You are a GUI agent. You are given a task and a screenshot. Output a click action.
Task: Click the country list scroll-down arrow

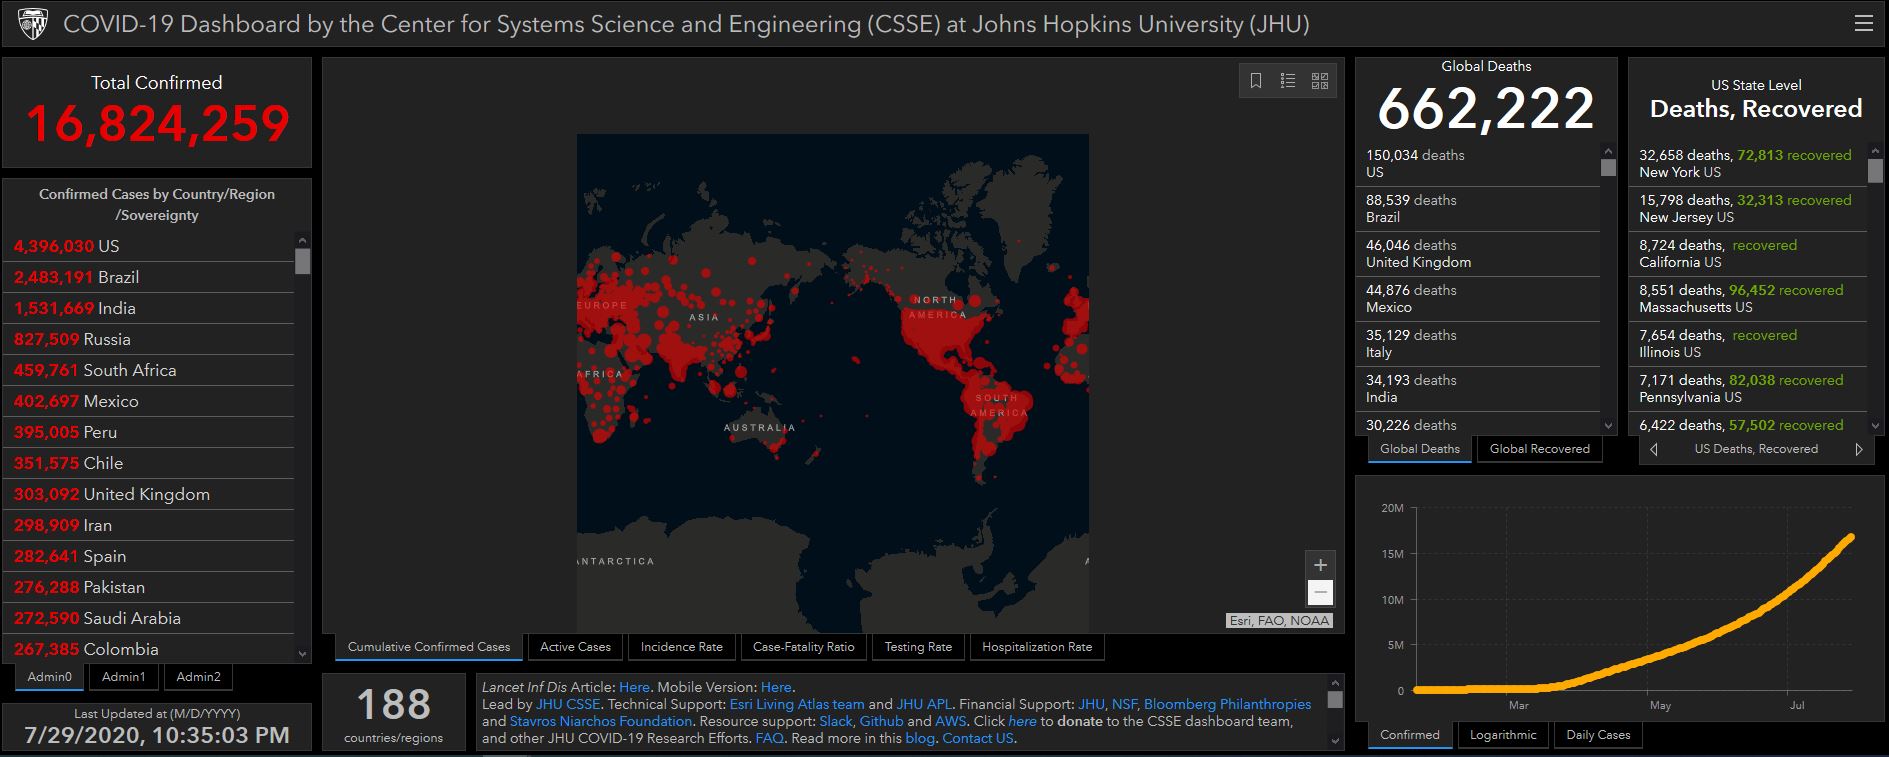point(303,654)
